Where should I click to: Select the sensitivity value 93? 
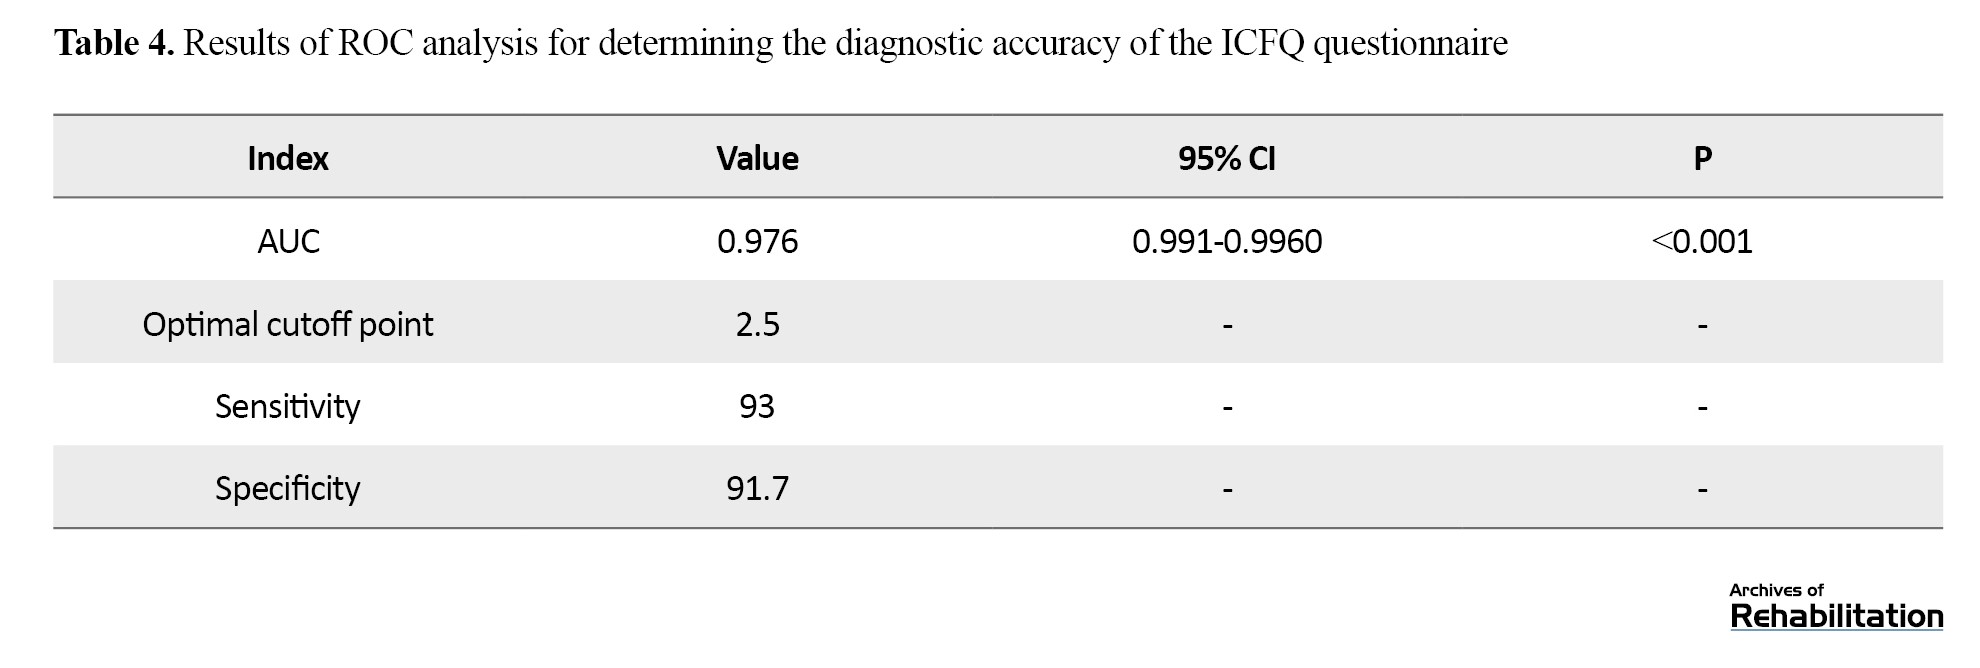tap(757, 406)
